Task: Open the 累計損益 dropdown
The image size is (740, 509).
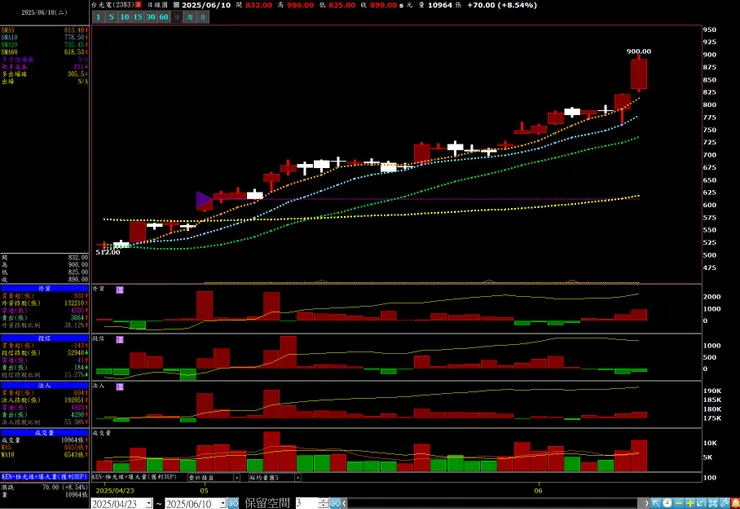Action: tap(237, 477)
